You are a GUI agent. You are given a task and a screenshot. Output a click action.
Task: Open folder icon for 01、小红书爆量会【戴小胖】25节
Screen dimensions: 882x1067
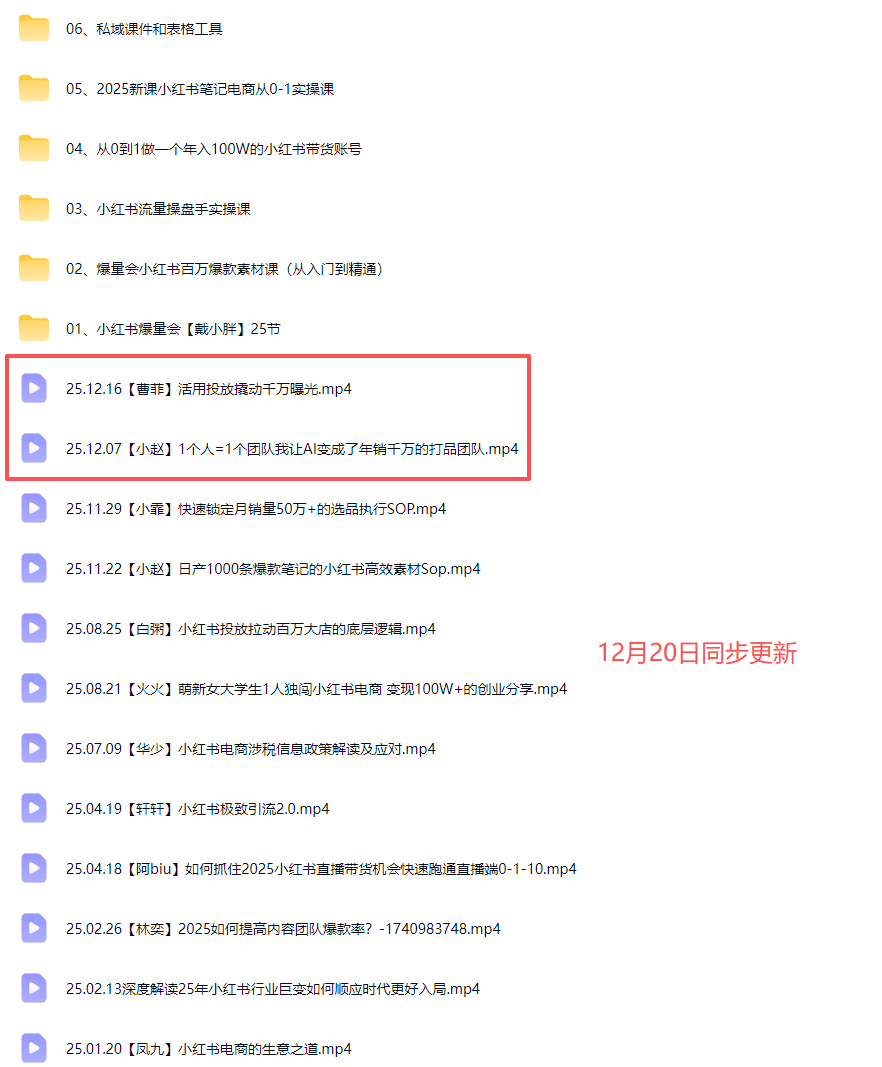point(33,329)
